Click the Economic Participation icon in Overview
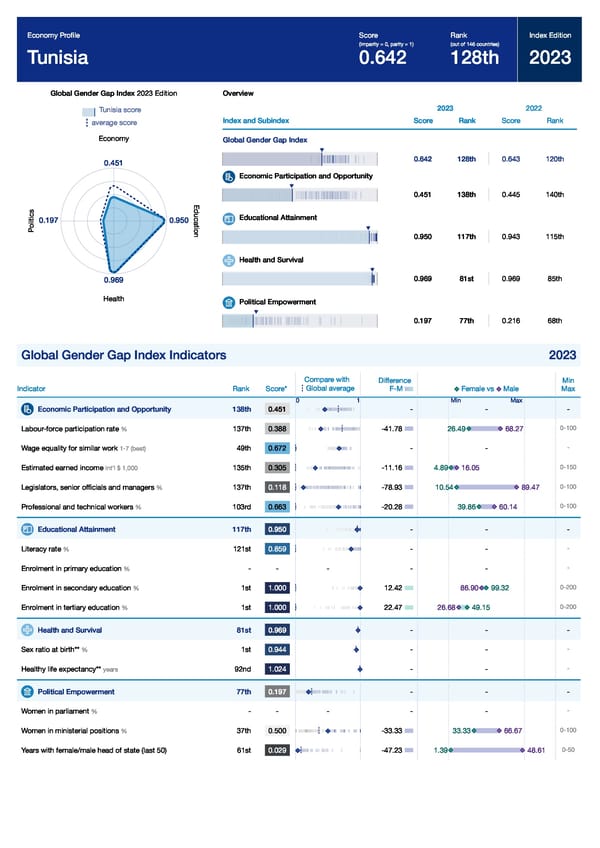The image size is (600, 848). click(x=229, y=176)
